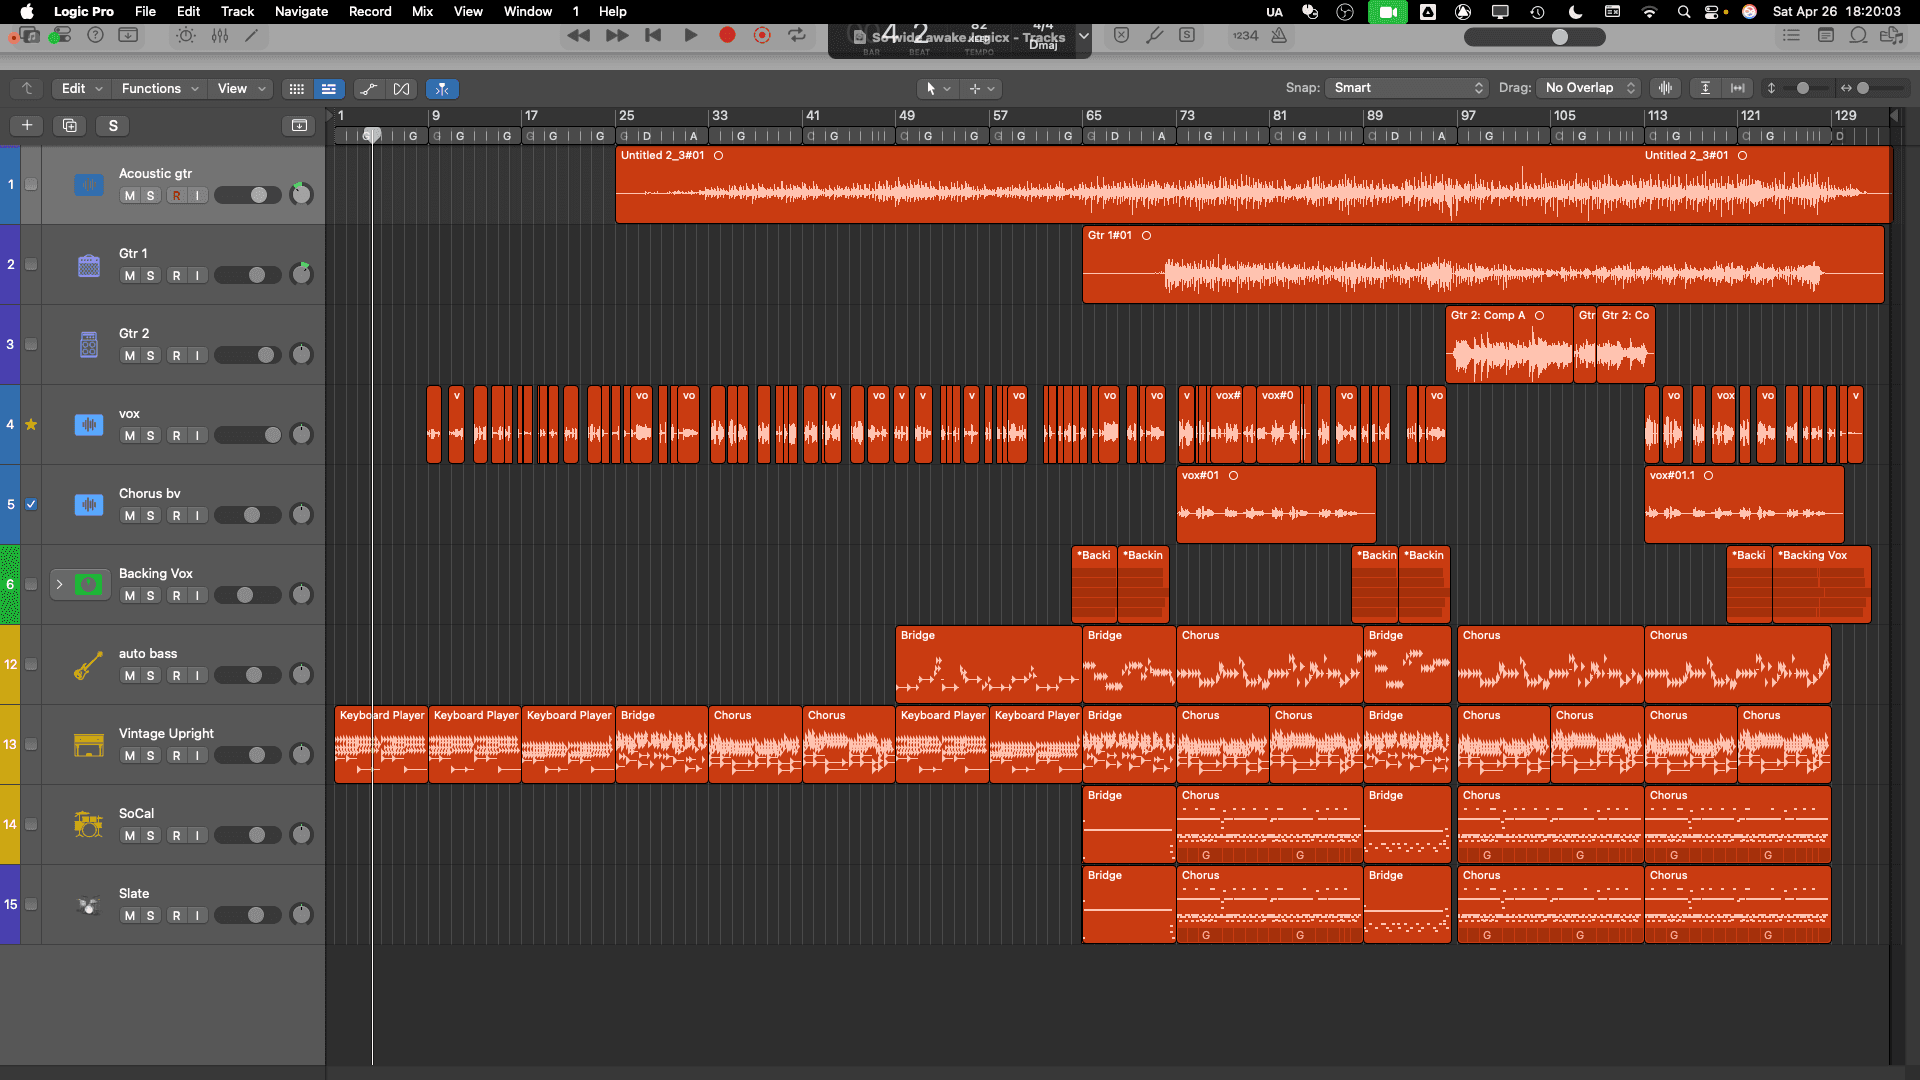
Task: Start recording with the Record button
Action: (727, 35)
